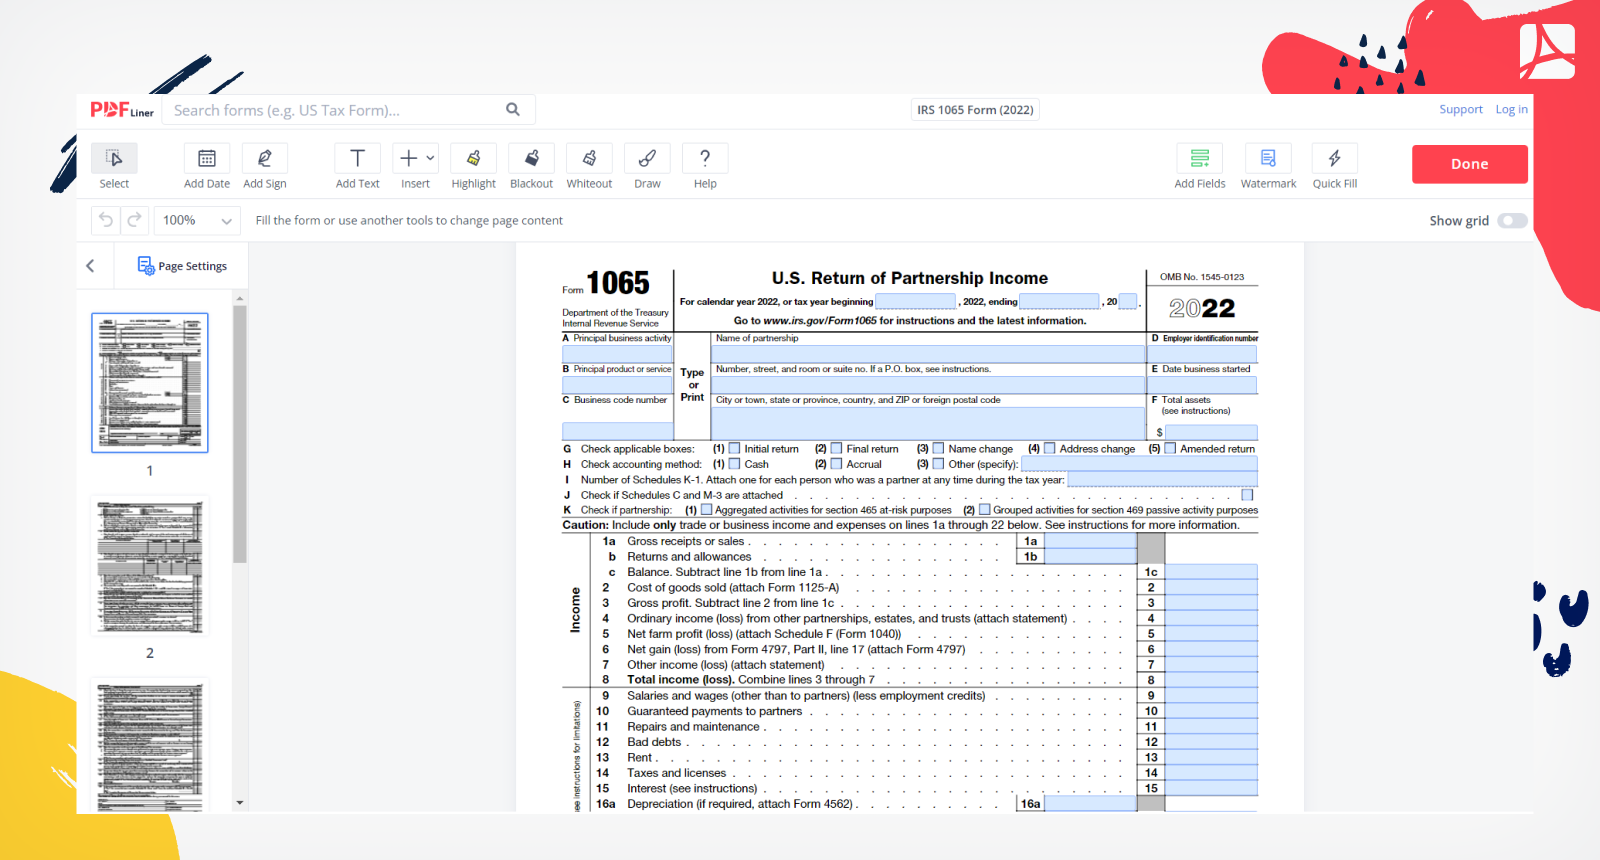Click the city, state, ZIP field

point(928,423)
